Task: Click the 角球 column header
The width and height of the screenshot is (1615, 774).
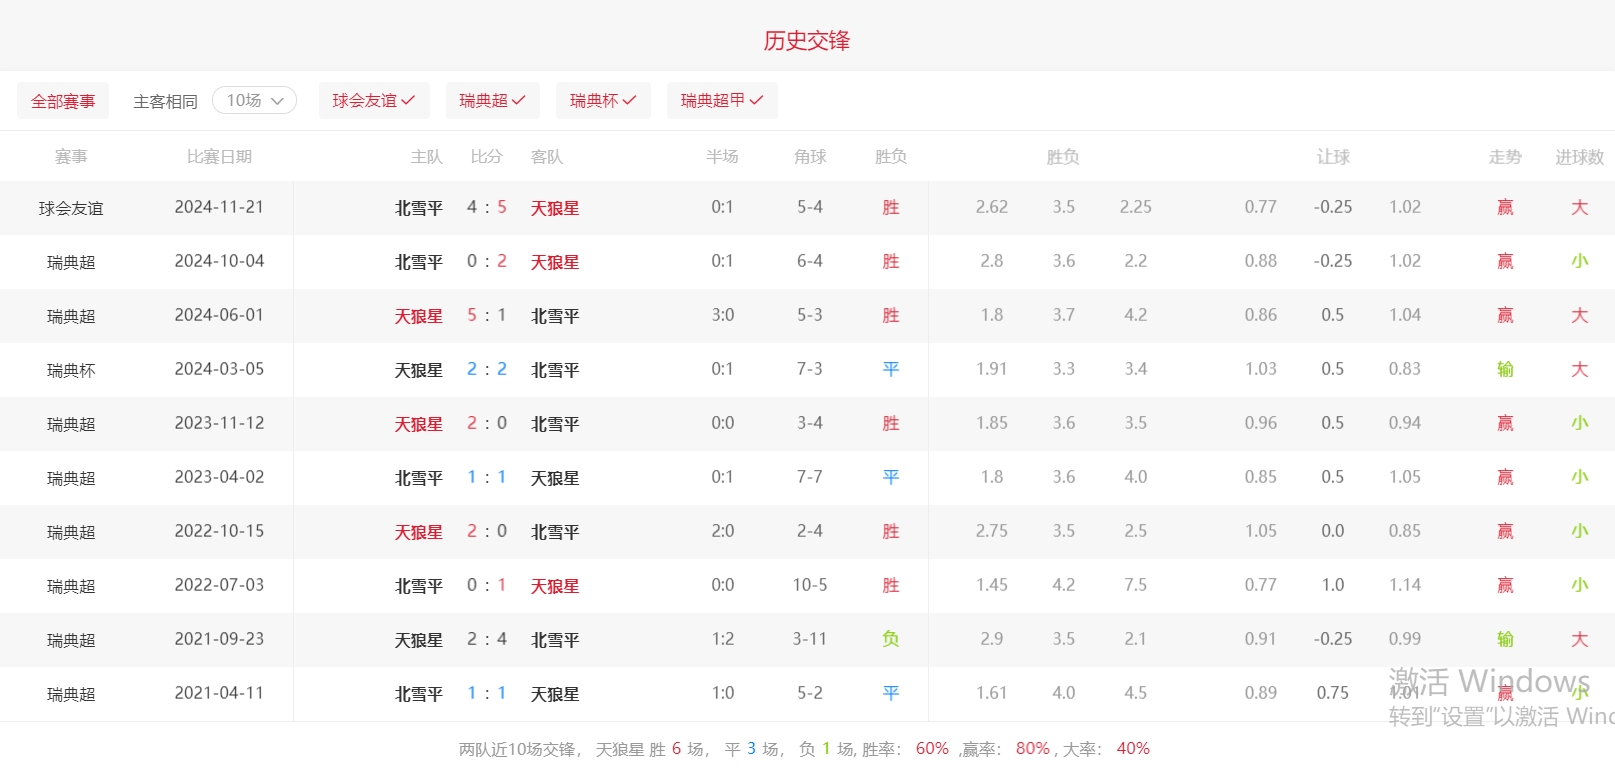Action: coord(809,157)
